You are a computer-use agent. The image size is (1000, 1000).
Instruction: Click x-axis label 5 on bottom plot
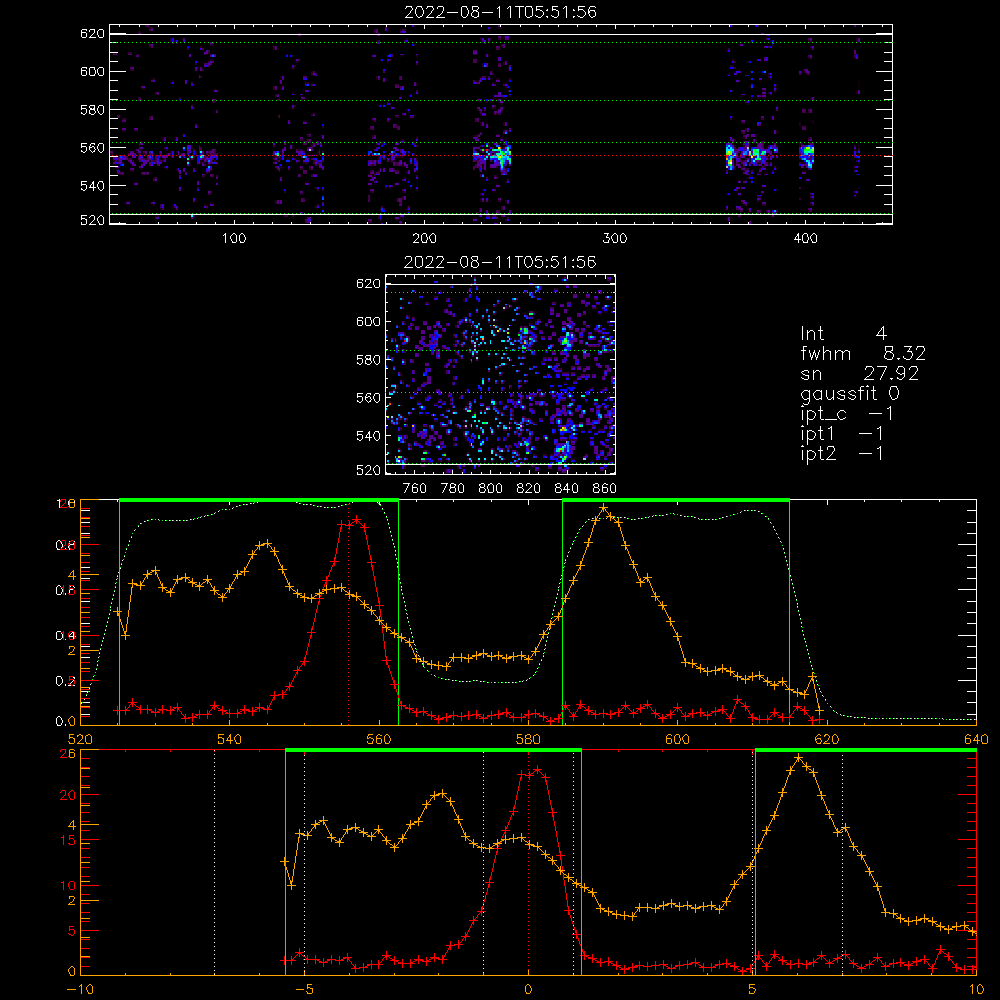(752, 990)
